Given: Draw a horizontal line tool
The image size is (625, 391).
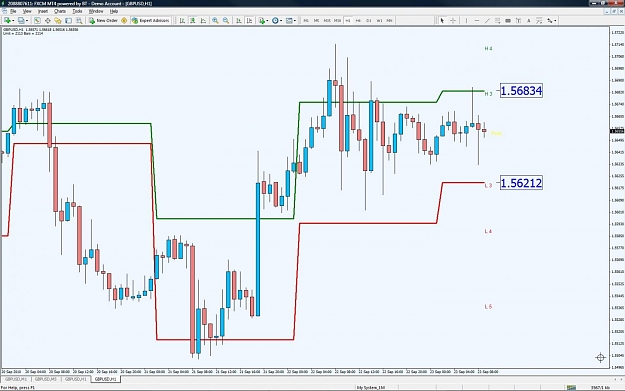Looking at the screenshot, I should (477, 20).
